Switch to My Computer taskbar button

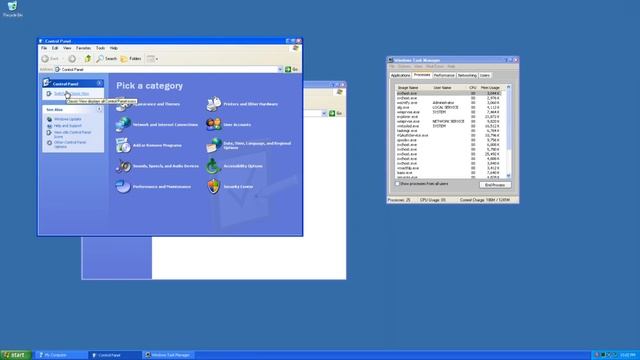61,355
